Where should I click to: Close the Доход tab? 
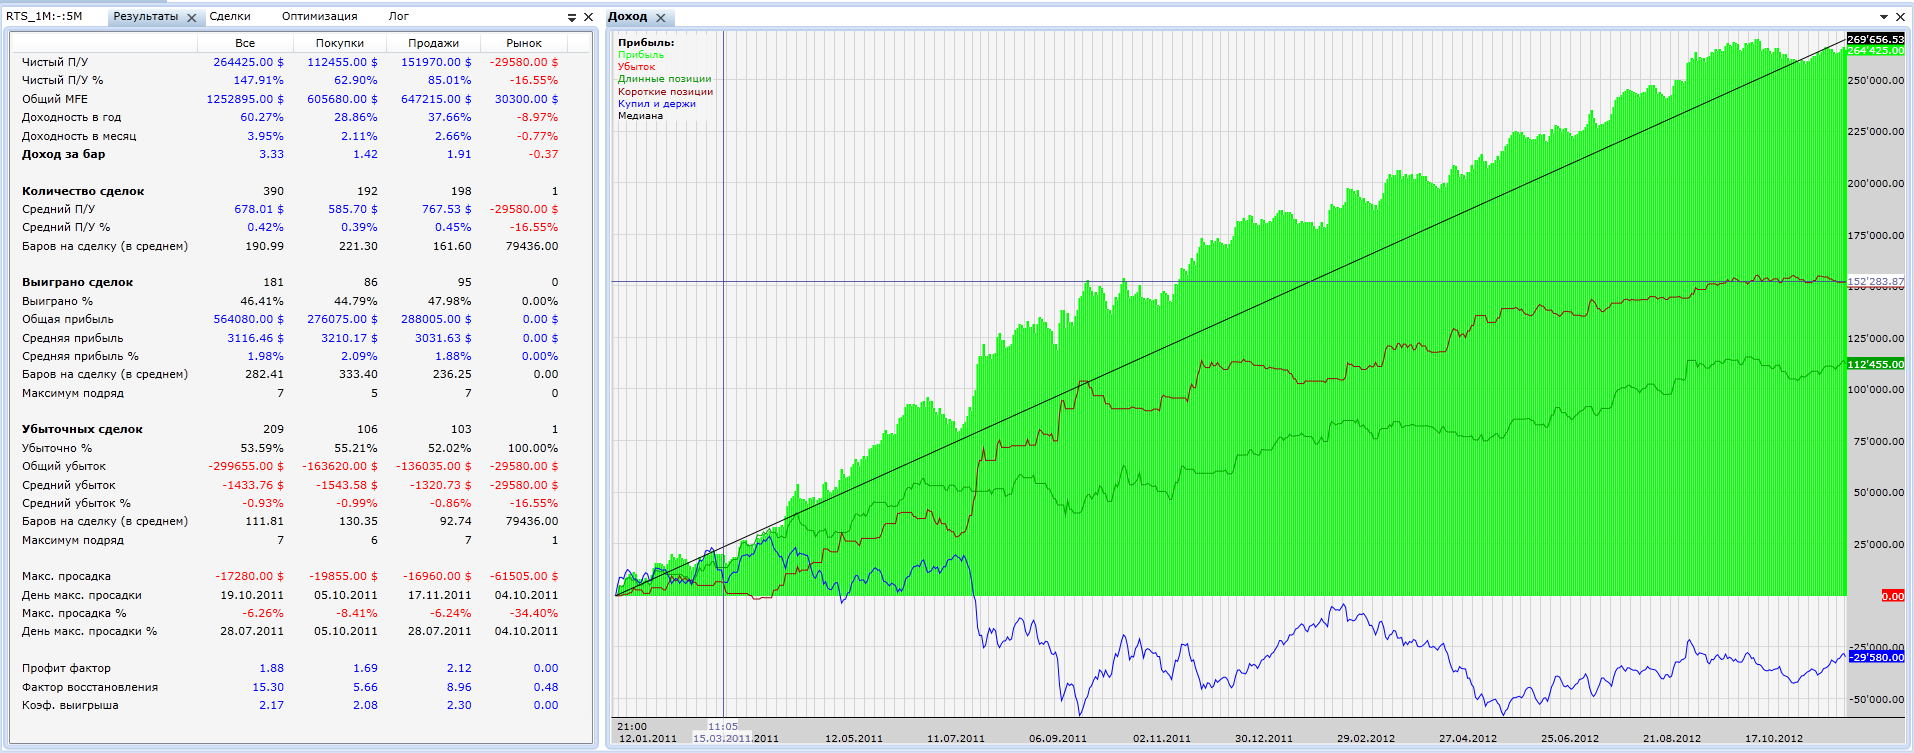661,17
